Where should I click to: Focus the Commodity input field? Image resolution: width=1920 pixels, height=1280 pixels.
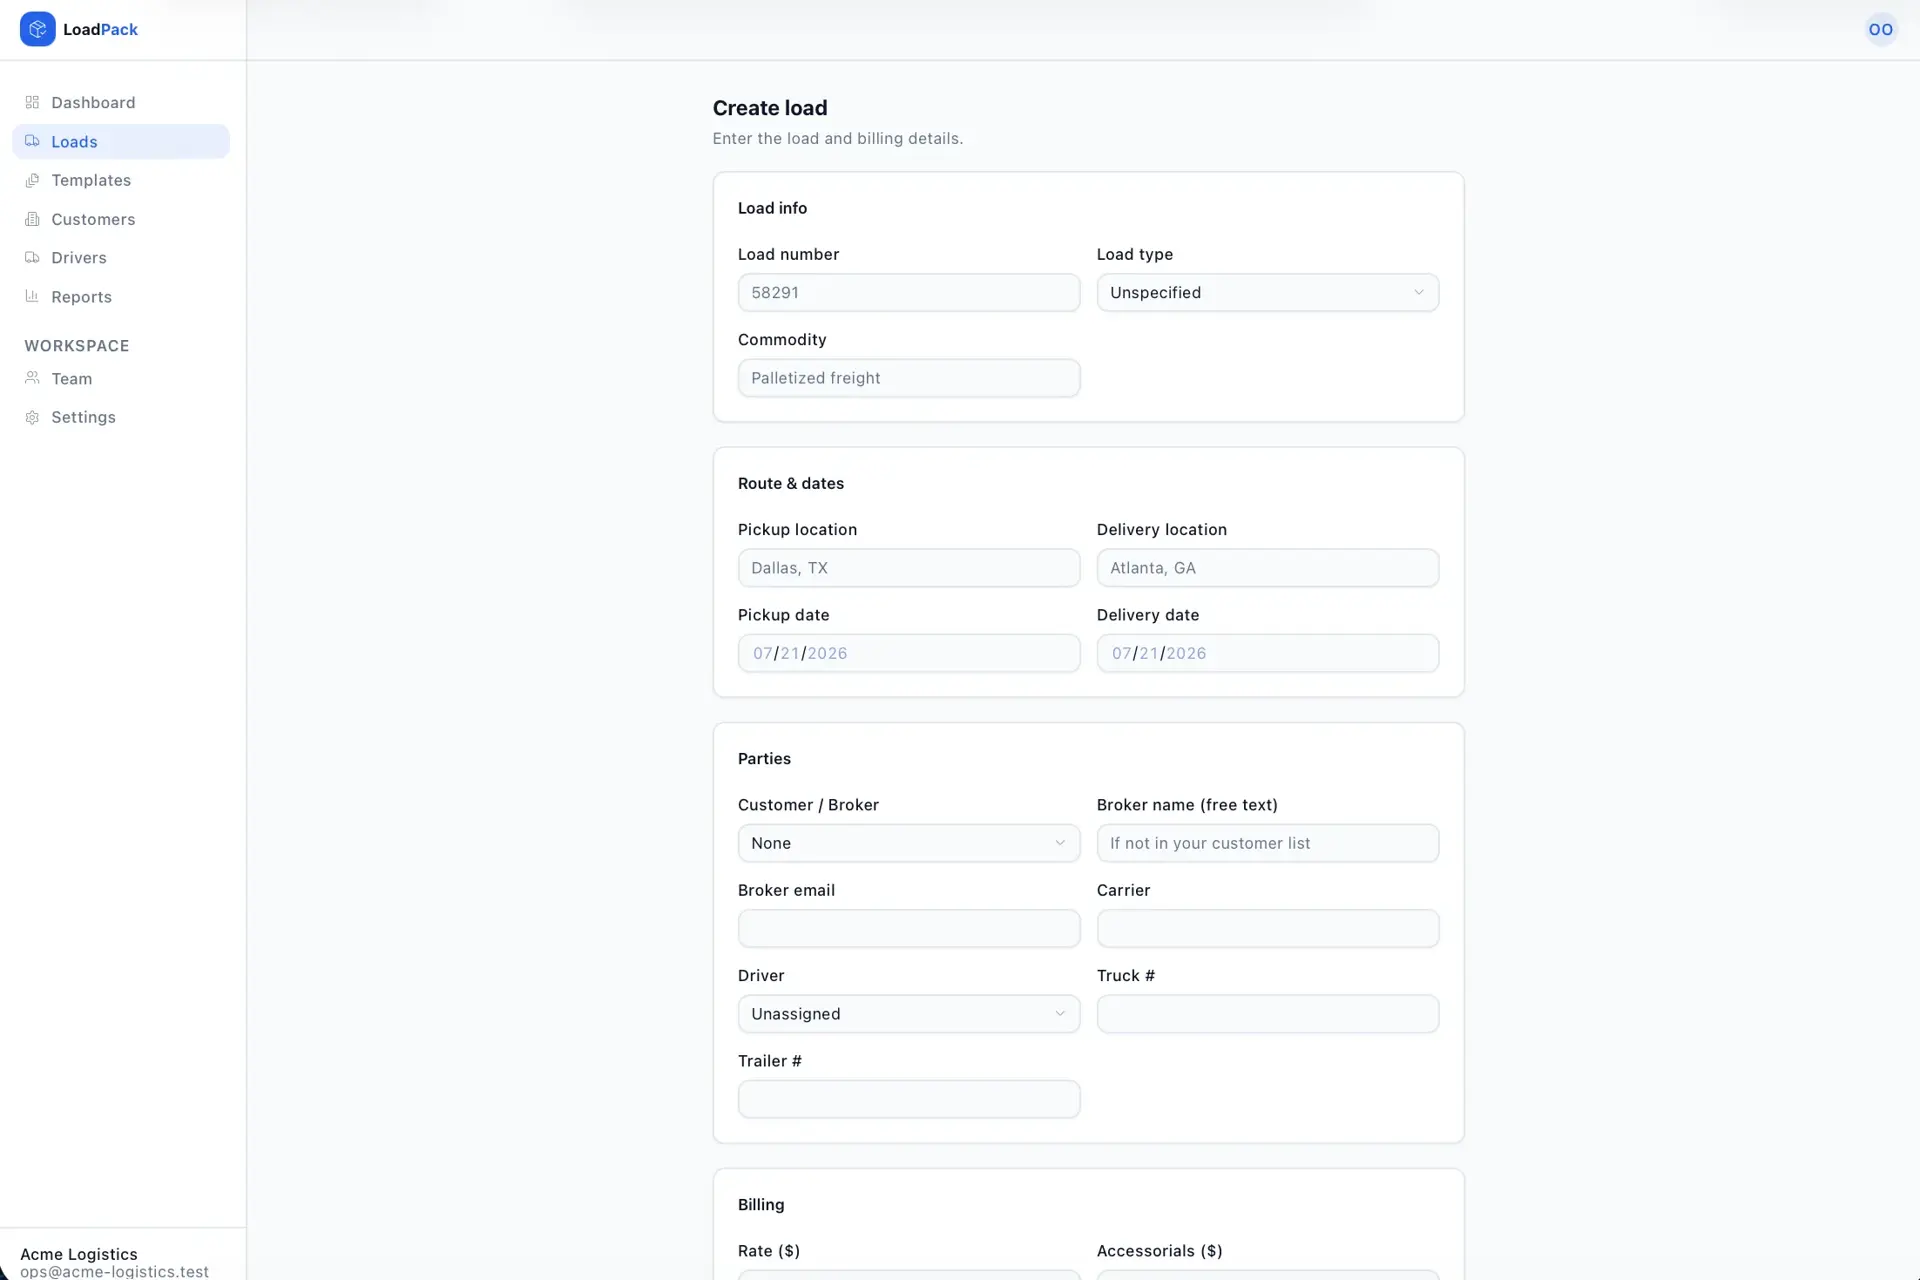(908, 378)
